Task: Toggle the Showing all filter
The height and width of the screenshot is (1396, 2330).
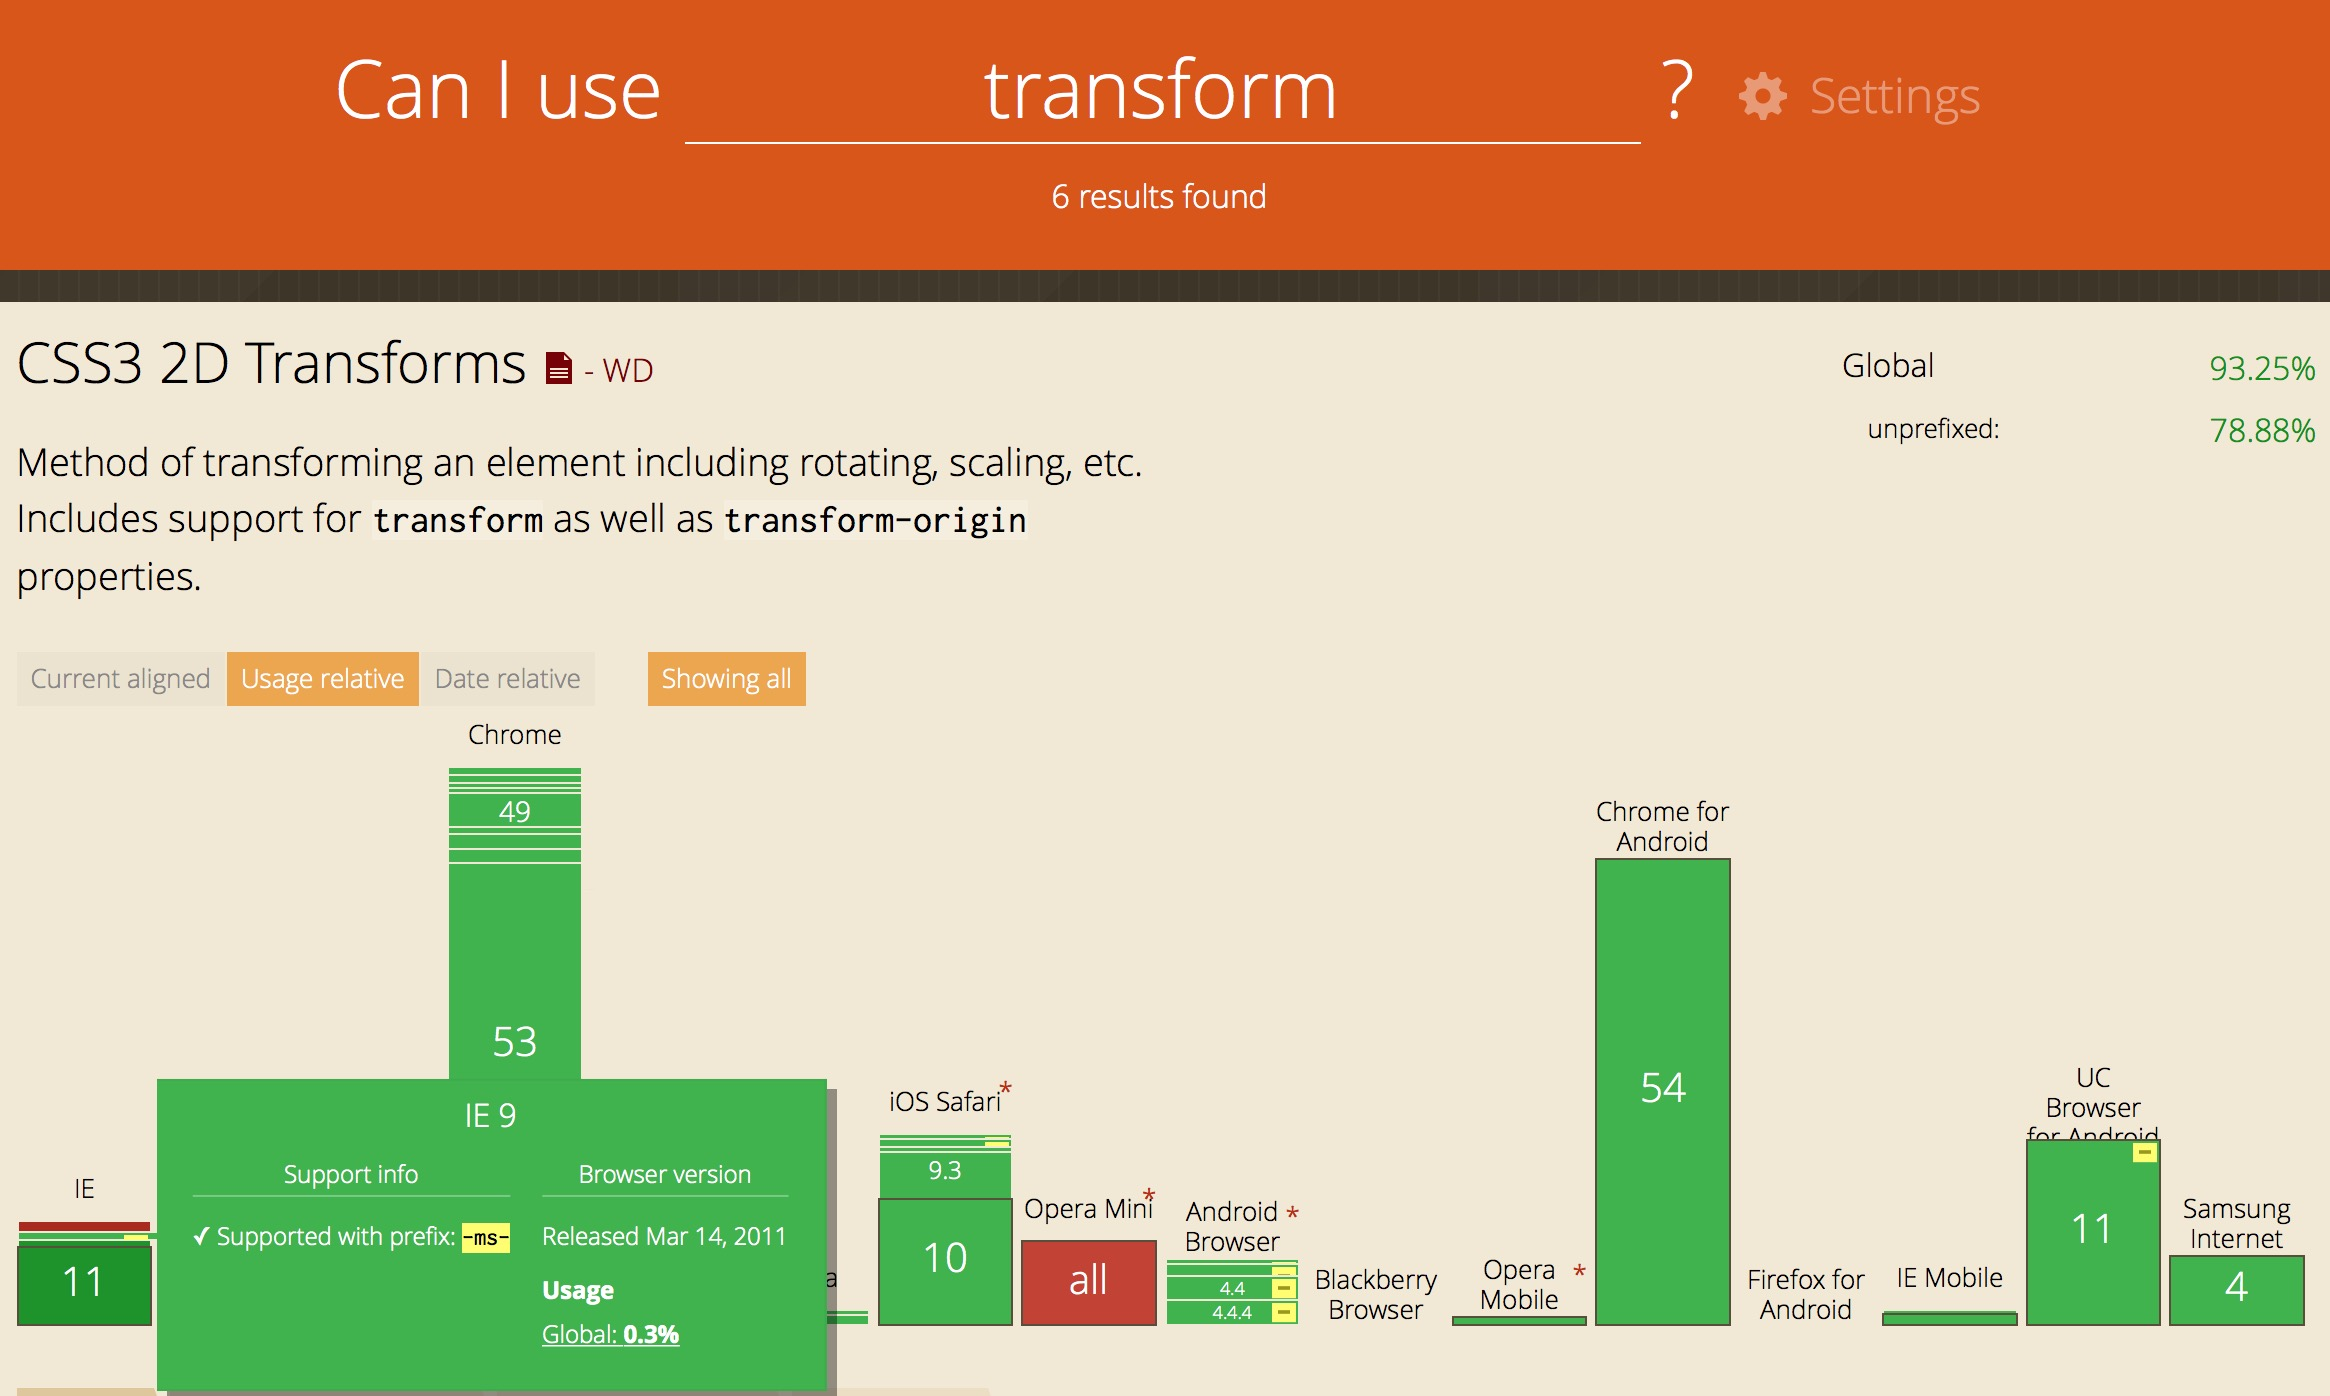Action: click(x=726, y=679)
